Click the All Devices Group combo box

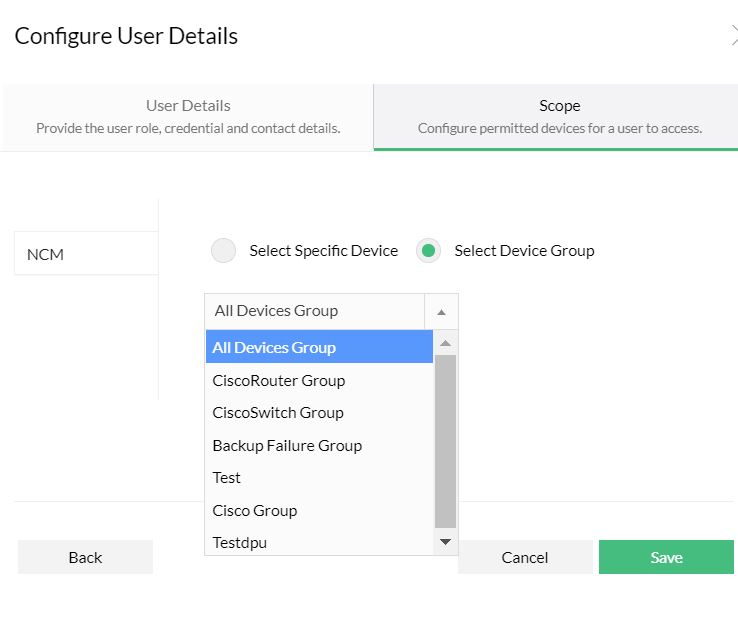coord(315,311)
